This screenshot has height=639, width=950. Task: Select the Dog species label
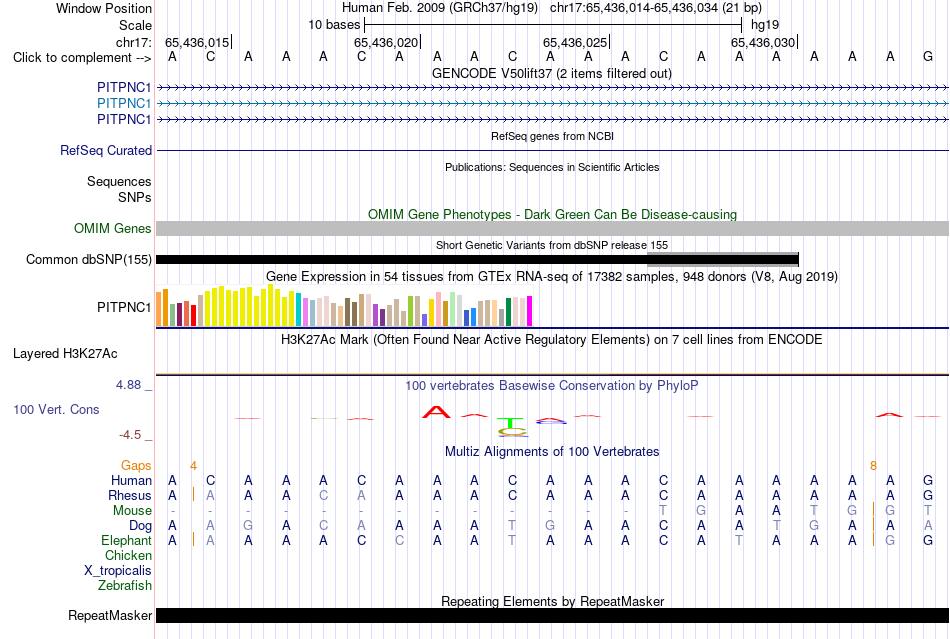pos(140,526)
